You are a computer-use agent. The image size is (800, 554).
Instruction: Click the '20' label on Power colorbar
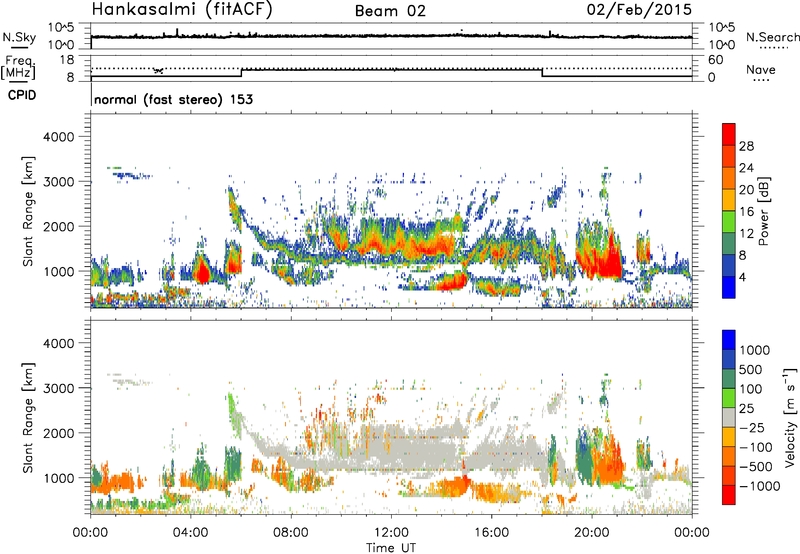746,190
